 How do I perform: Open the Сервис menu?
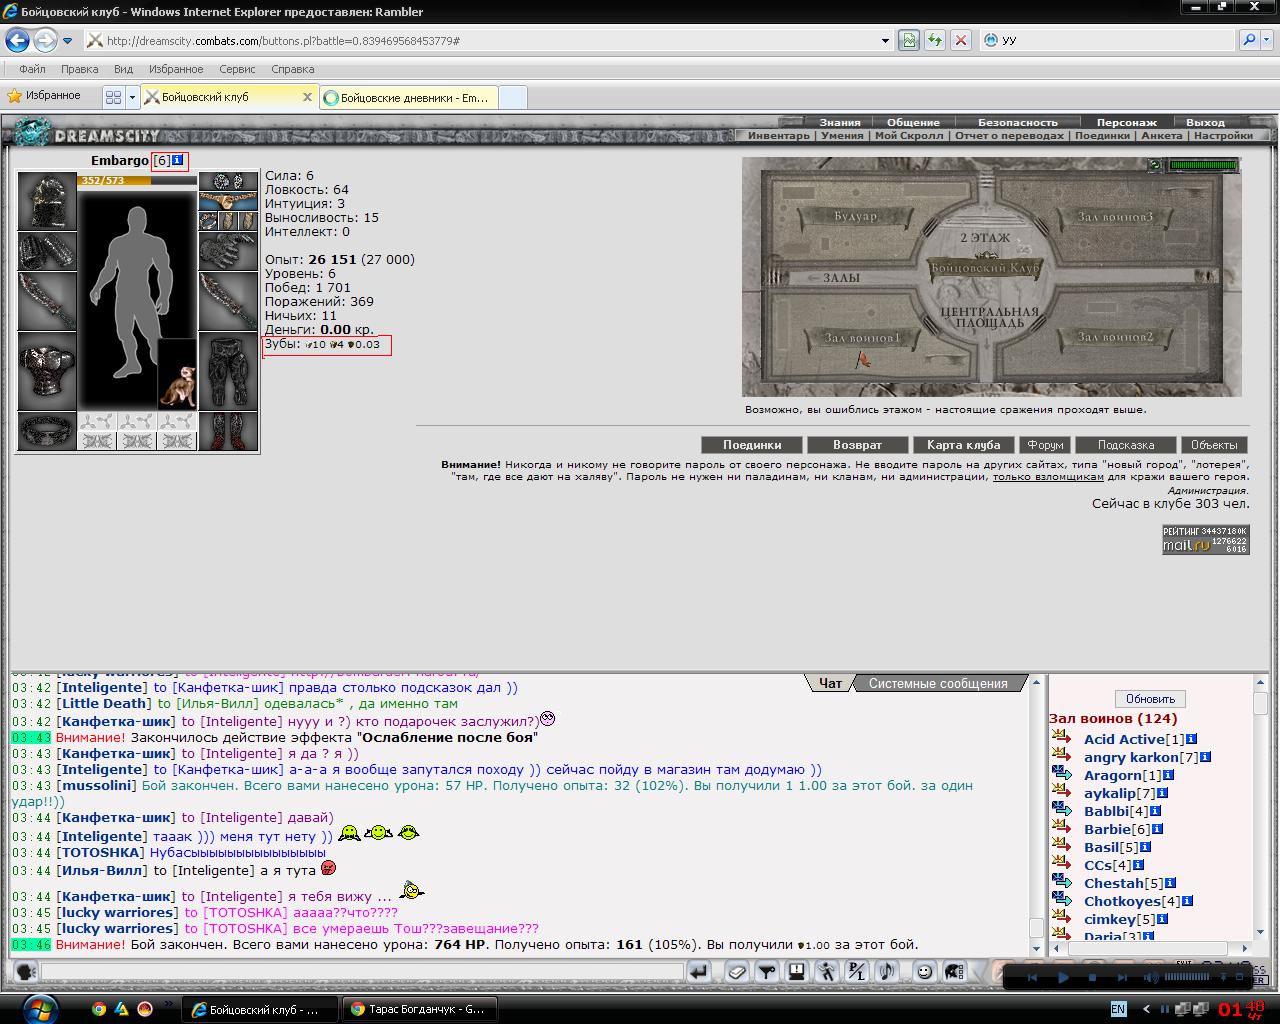237,69
